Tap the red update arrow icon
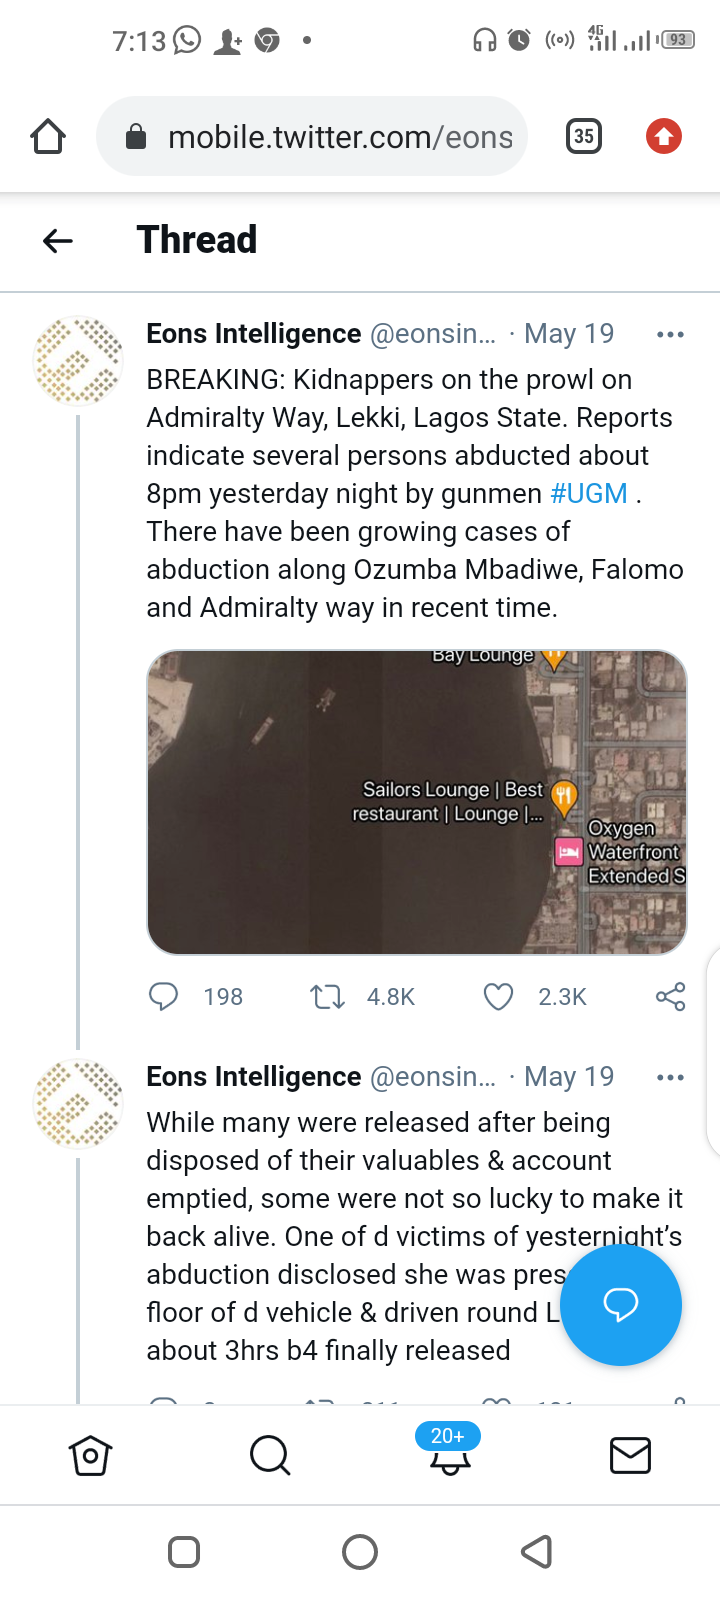 [x=663, y=136]
